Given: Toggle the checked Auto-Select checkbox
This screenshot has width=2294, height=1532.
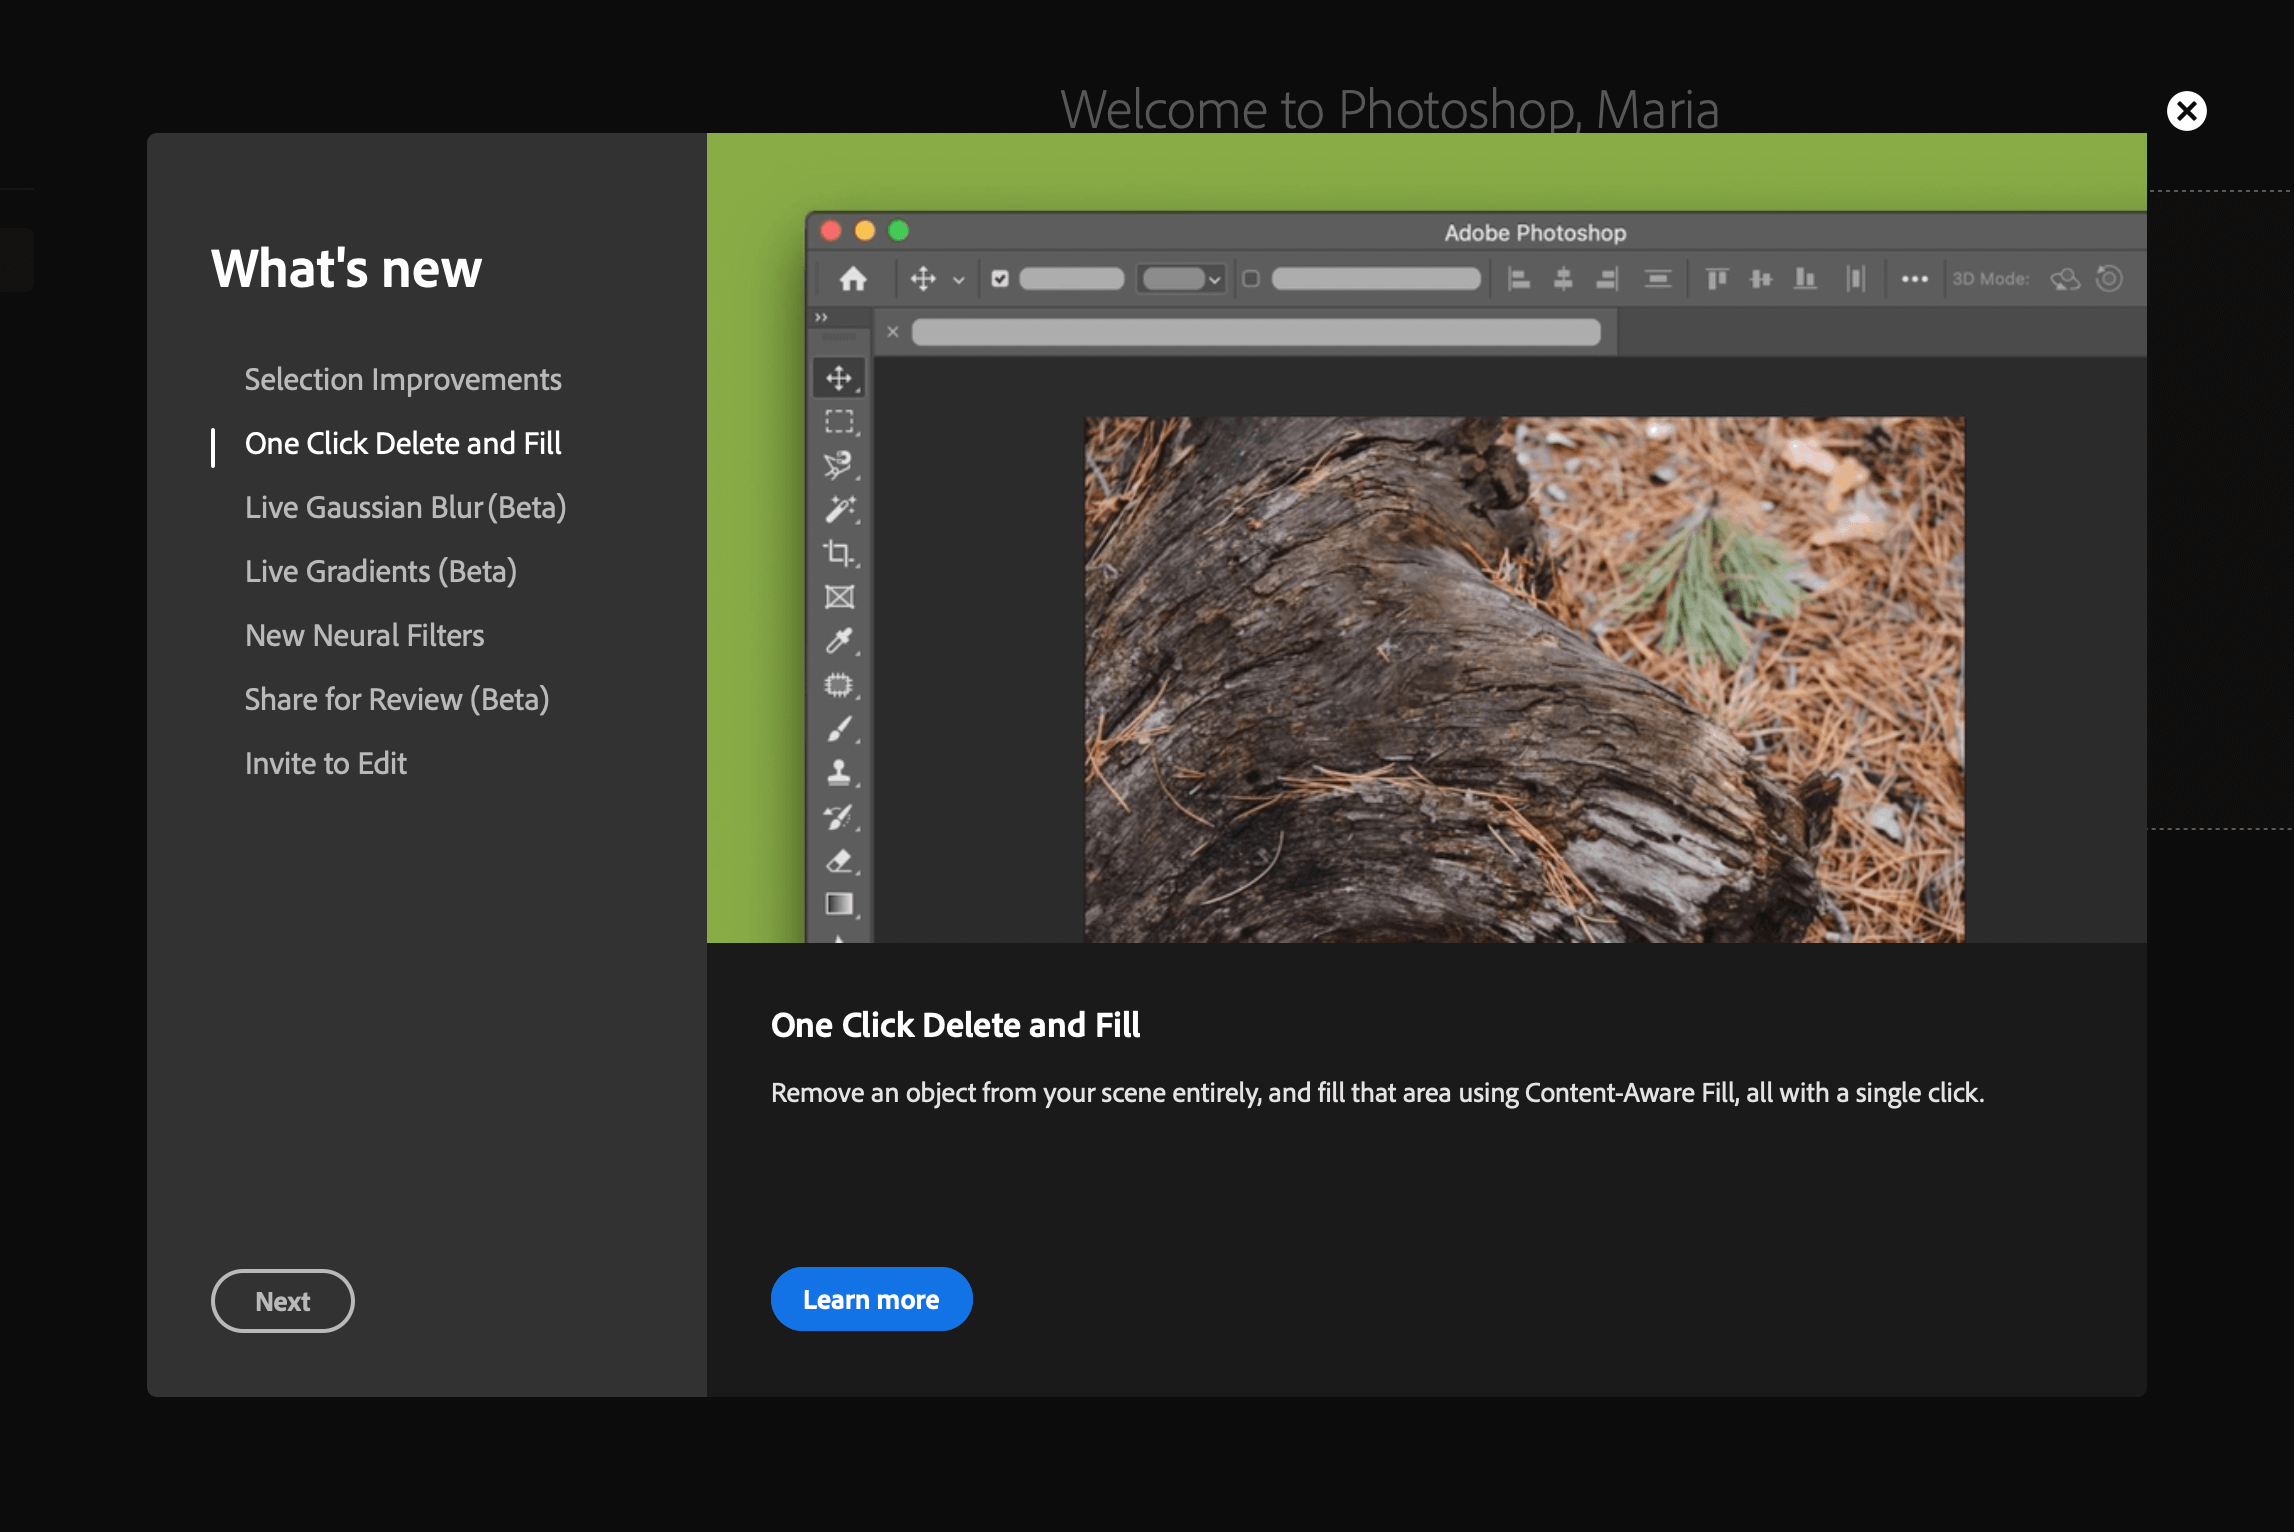Looking at the screenshot, I should pos(999,279).
